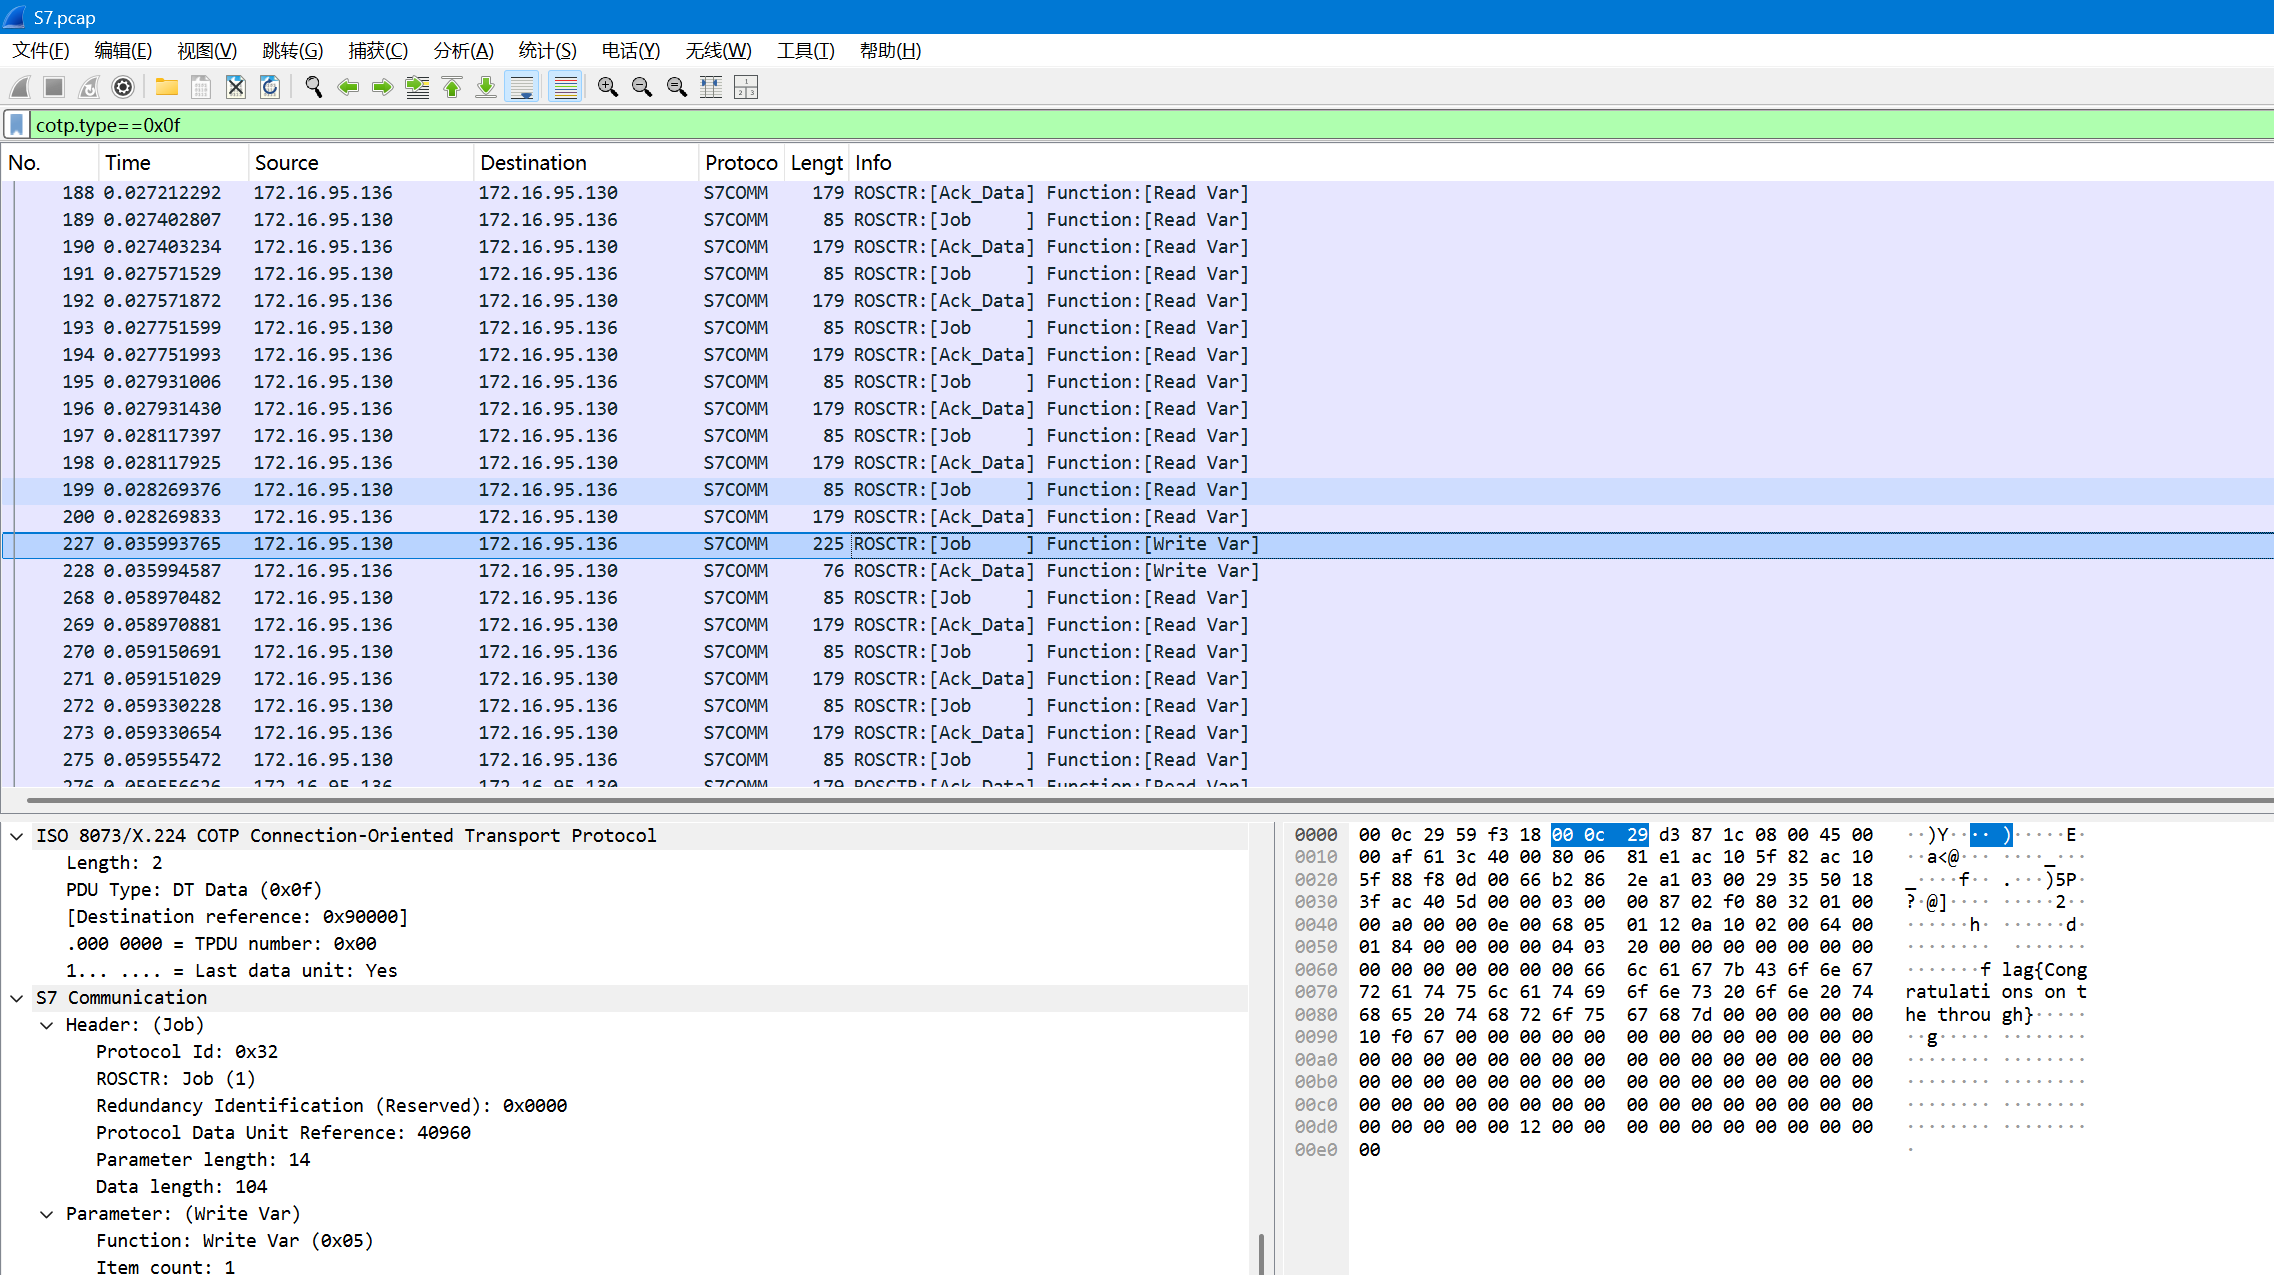2274x1275 pixels.
Task: Collapse the COTP protocol tree node
Action: (x=17, y=836)
